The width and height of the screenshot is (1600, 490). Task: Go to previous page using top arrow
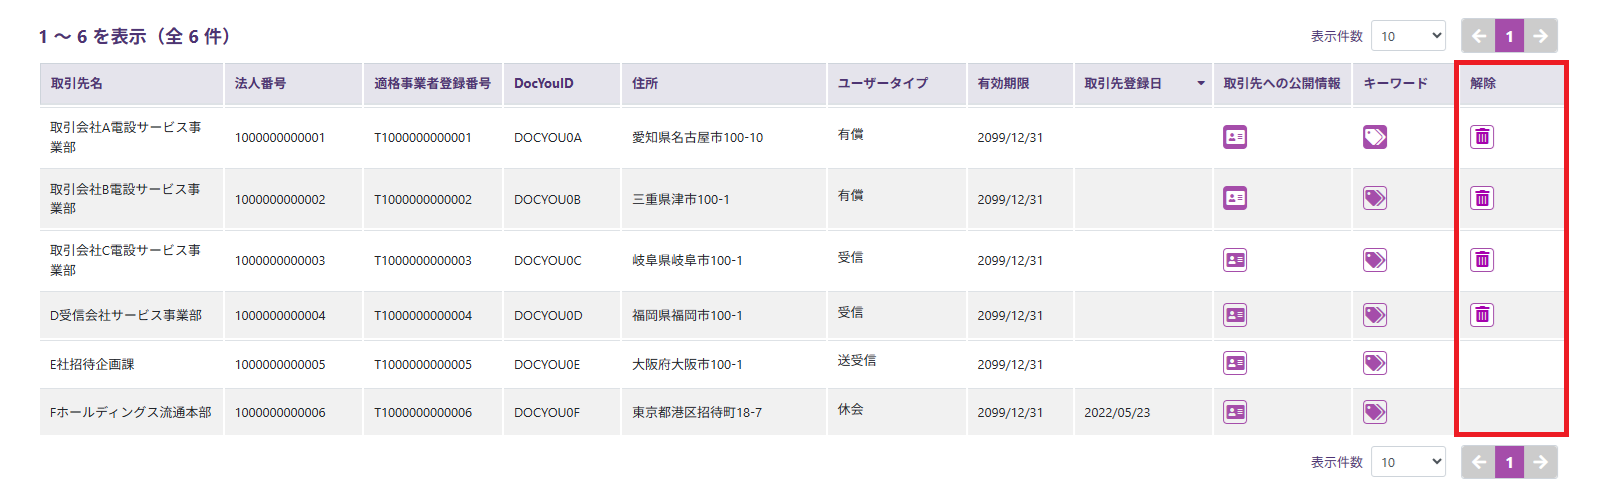(x=1479, y=36)
